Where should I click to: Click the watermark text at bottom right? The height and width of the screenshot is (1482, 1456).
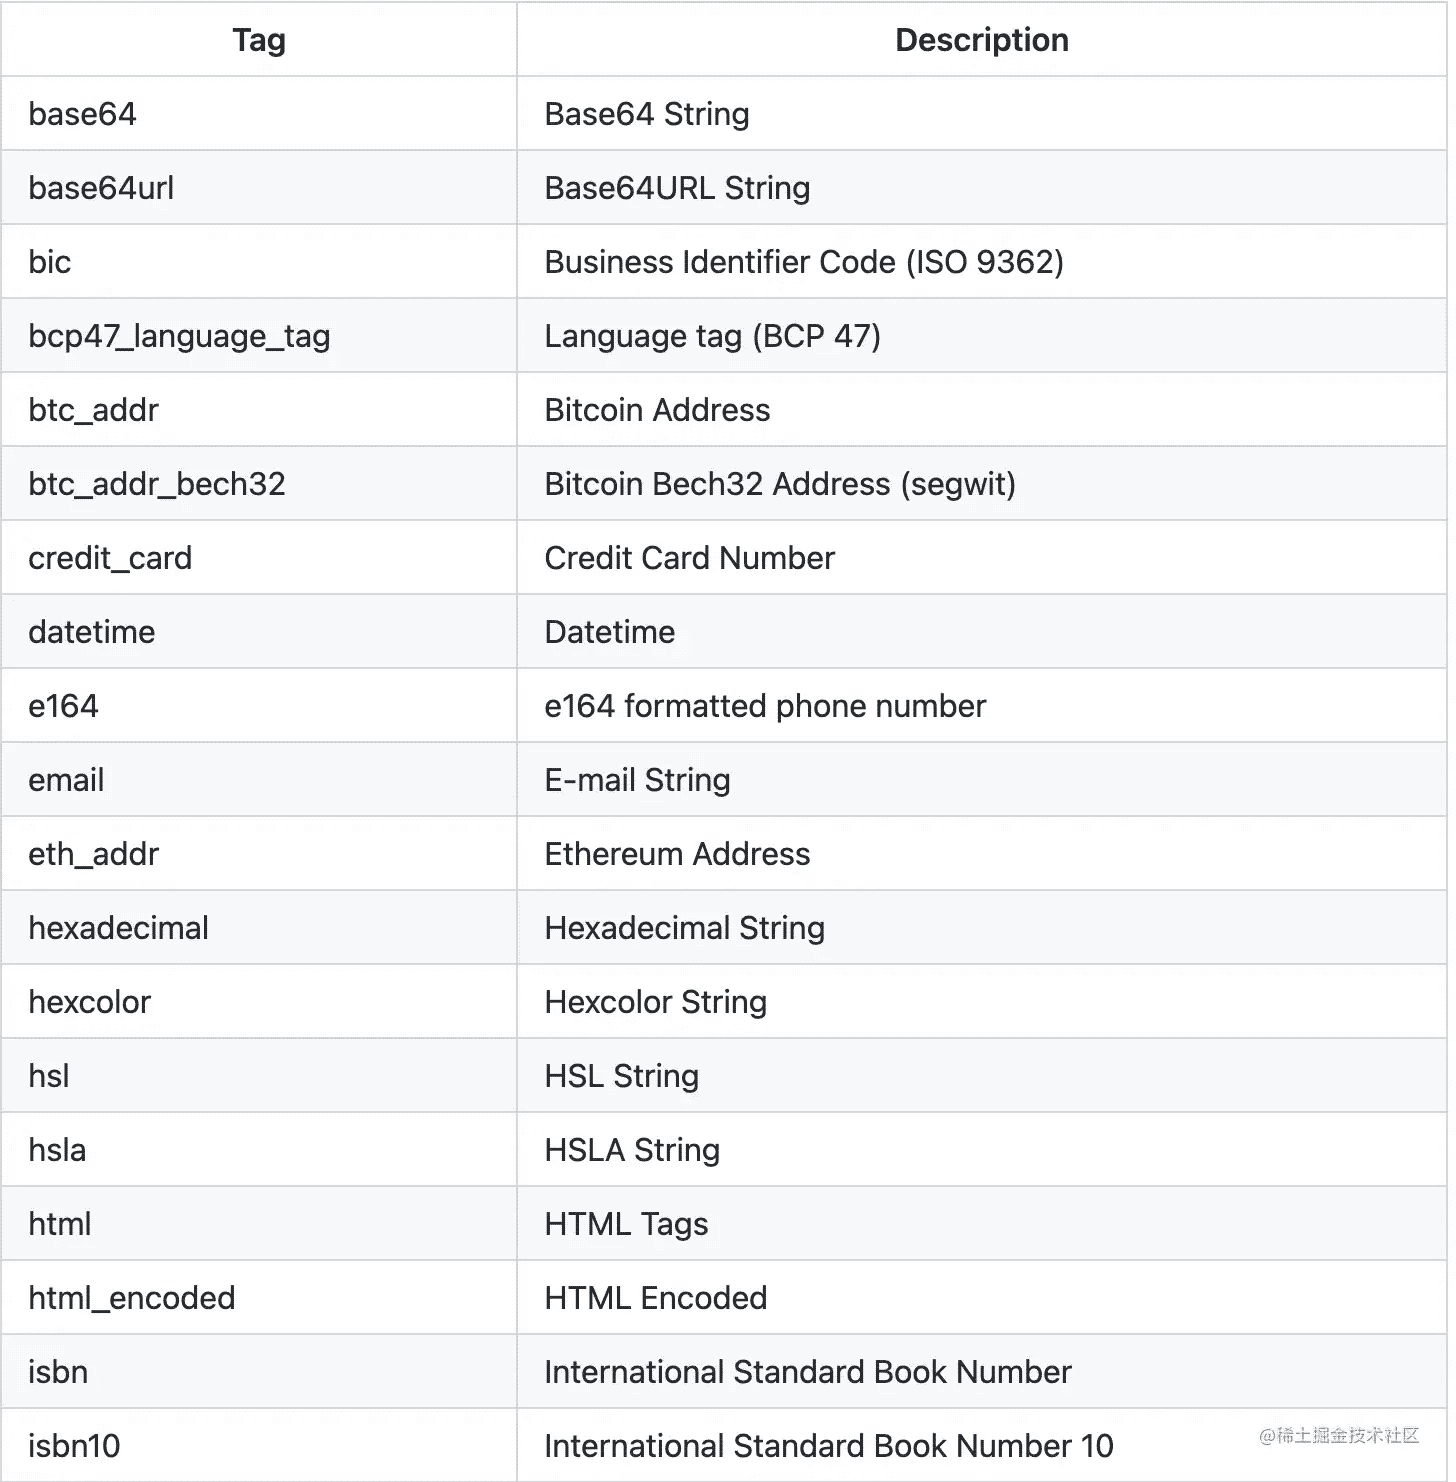(1339, 1436)
